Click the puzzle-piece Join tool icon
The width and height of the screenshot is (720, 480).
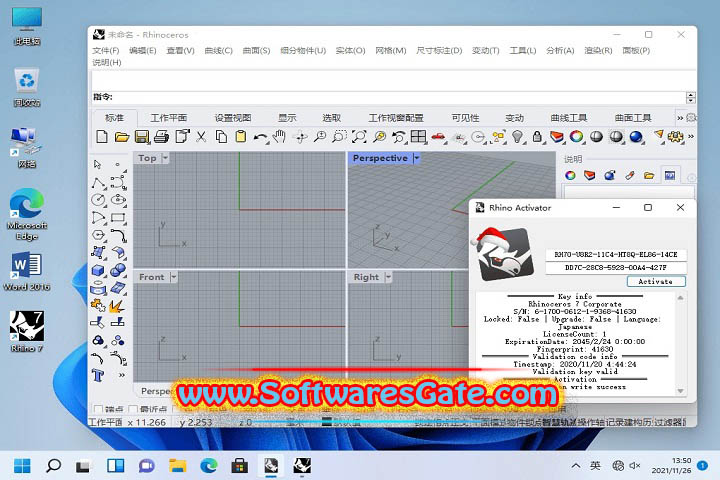point(98,305)
